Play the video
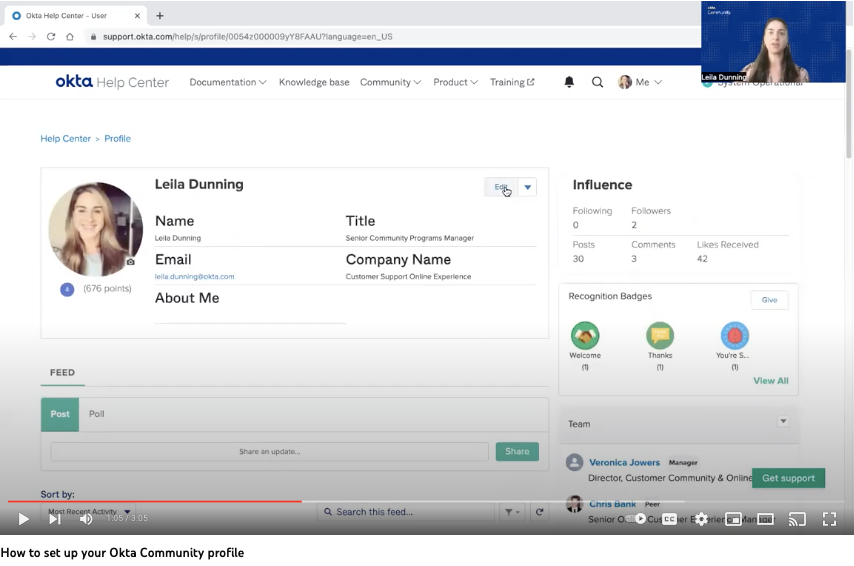This screenshot has width=854, height=566. 23,519
